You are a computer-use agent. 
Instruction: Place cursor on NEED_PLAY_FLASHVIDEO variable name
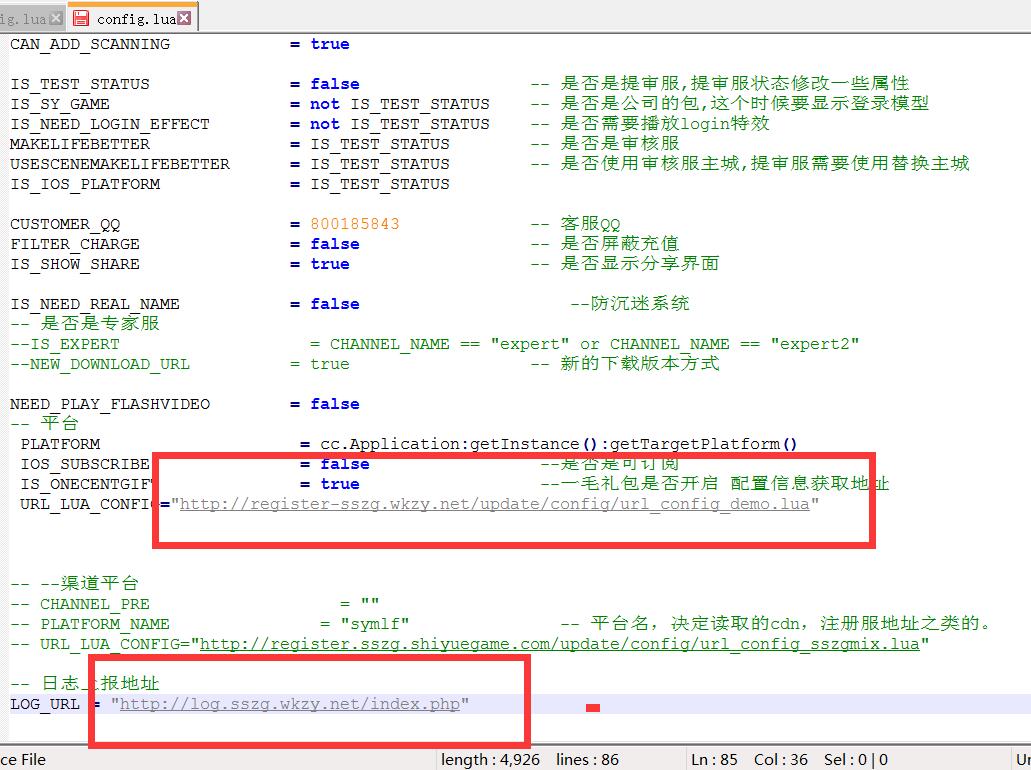click(x=110, y=404)
